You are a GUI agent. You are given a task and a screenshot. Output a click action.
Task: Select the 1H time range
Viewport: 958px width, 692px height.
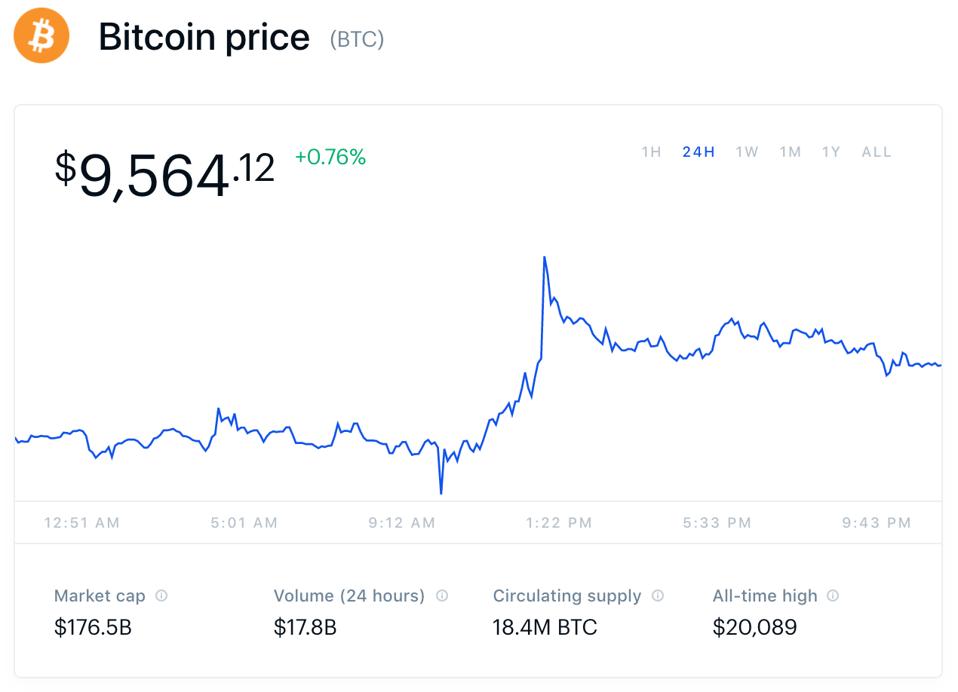651,152
